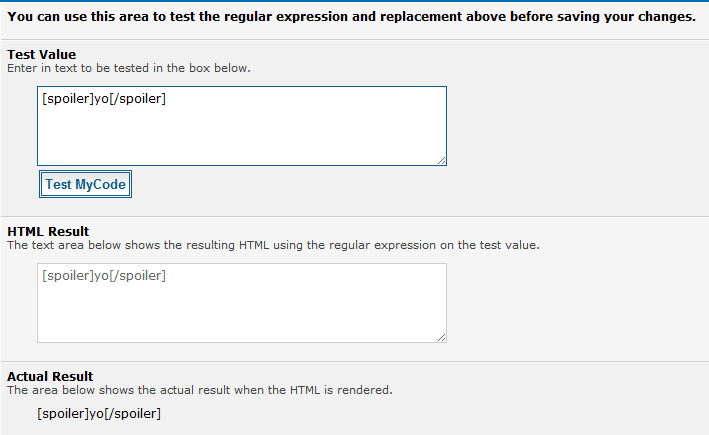Click the "area below shows the actual result" description
This screenshot has width=709, height=435.
[200, 390]
